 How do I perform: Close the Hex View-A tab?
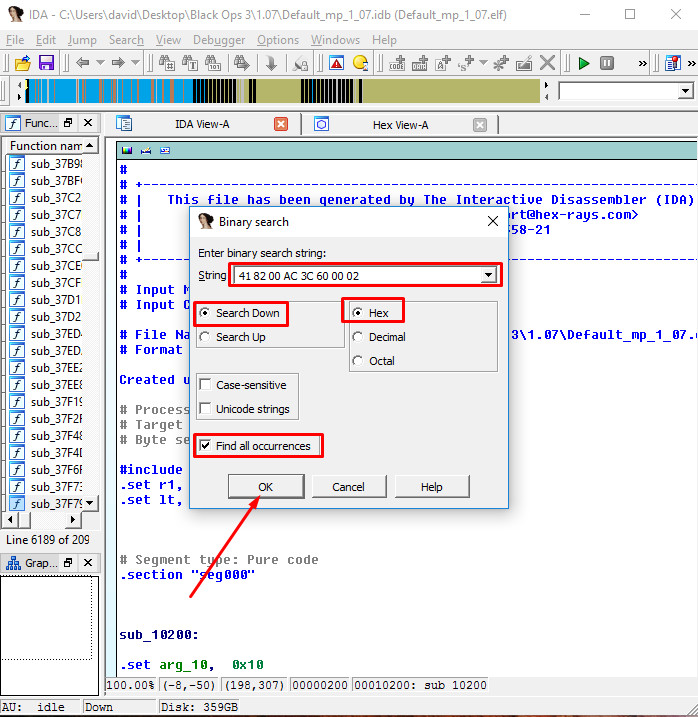pos(480,125)
